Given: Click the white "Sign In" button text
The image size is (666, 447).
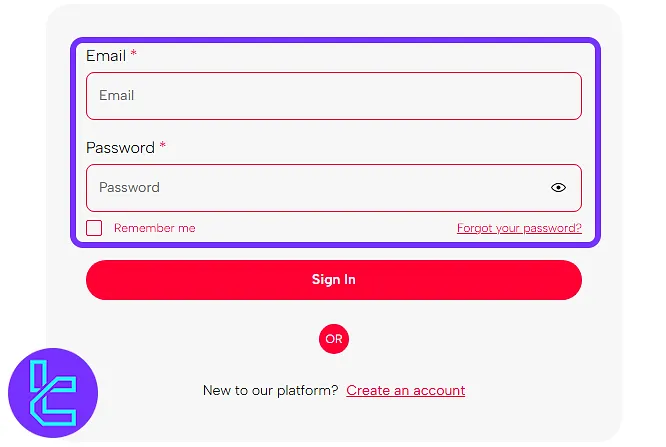Looking at the screenshot, I should (333, 280).
